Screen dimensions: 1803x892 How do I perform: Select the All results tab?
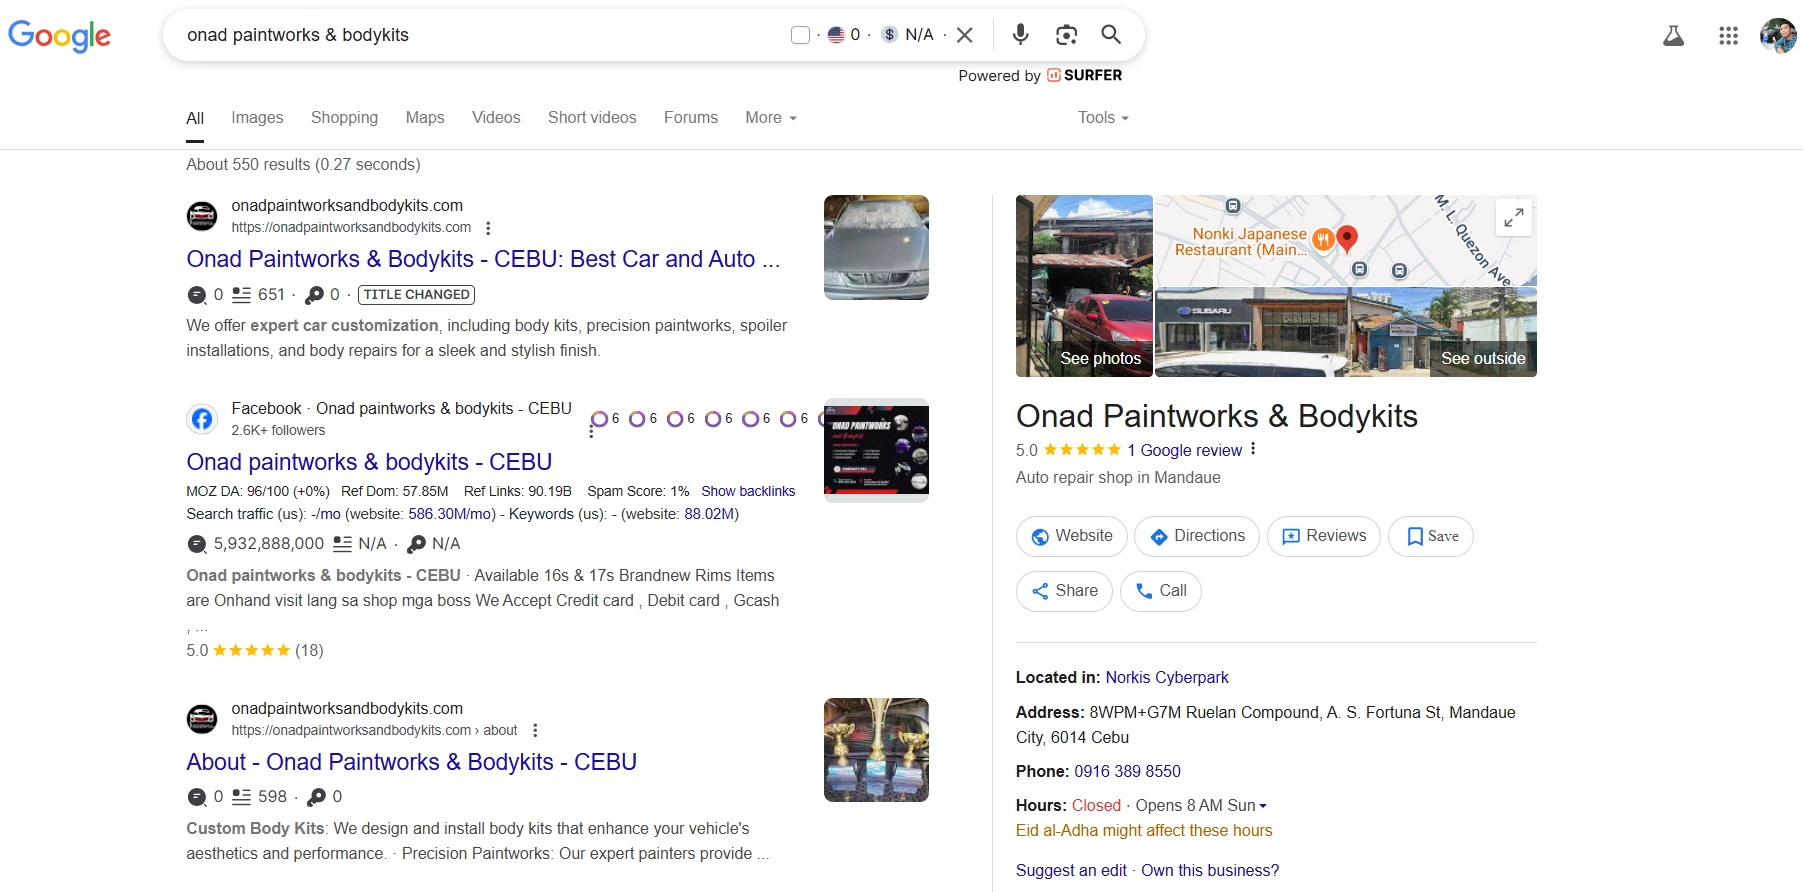coord(195,118)
